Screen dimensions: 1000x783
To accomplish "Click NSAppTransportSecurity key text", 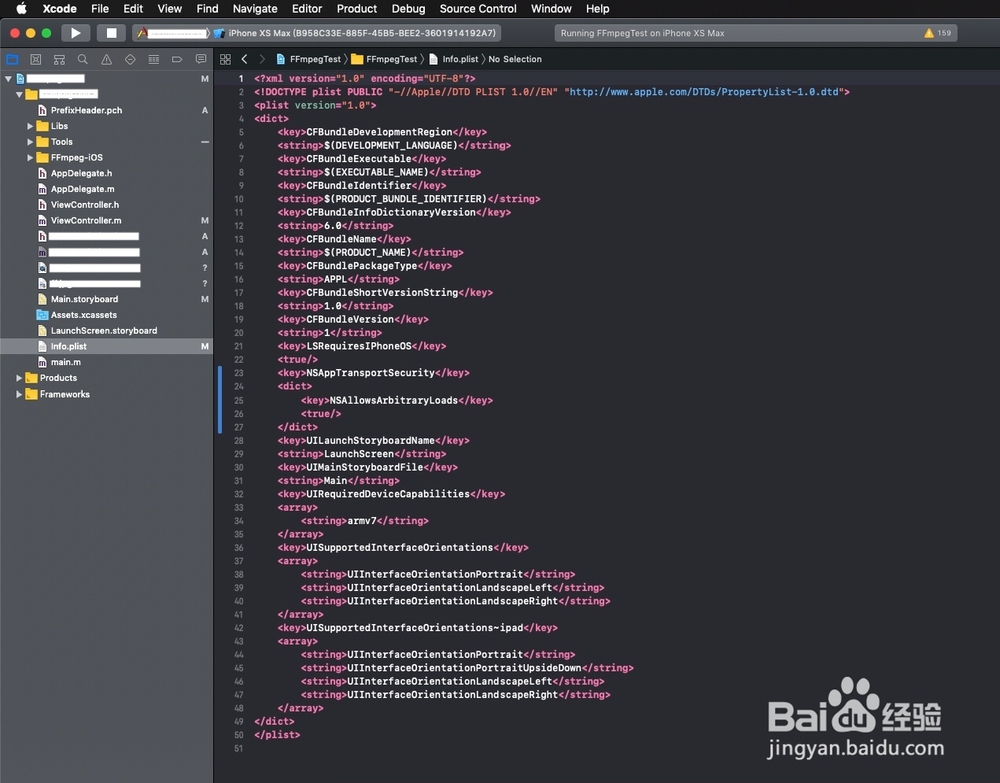I will pos(371,373).
